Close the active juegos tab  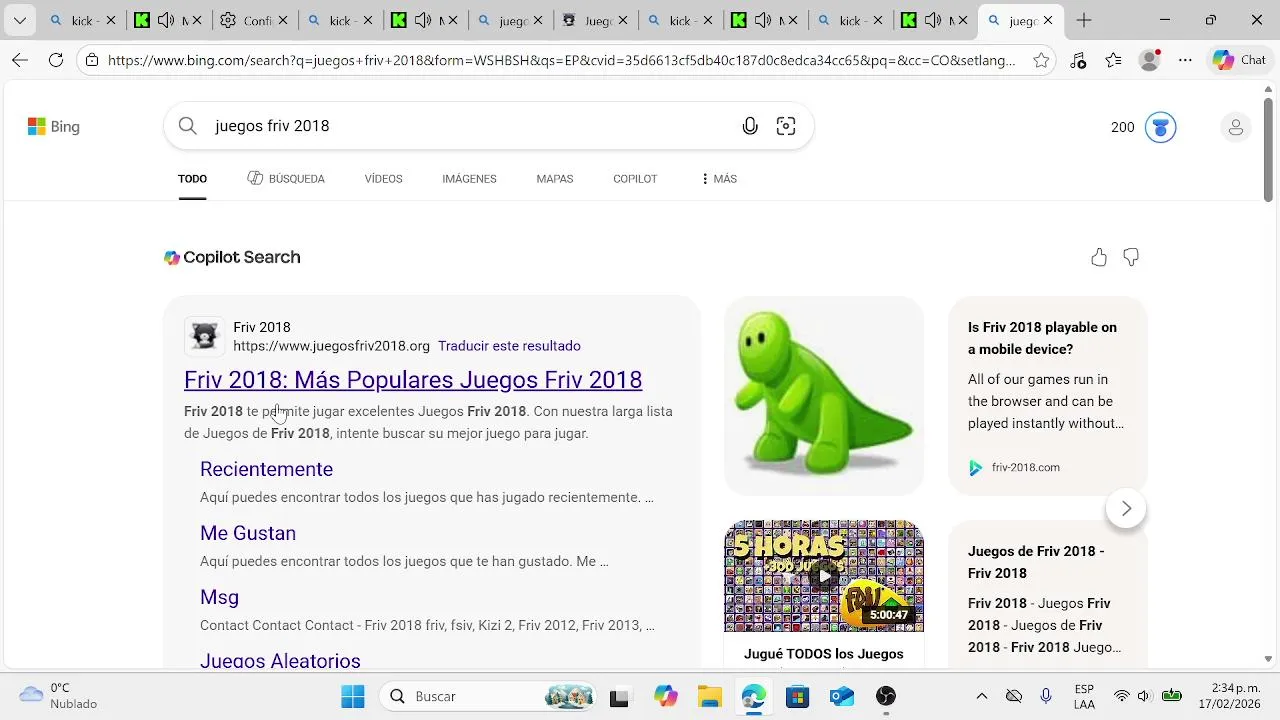pyautogui.click(x=1047, y=20)
